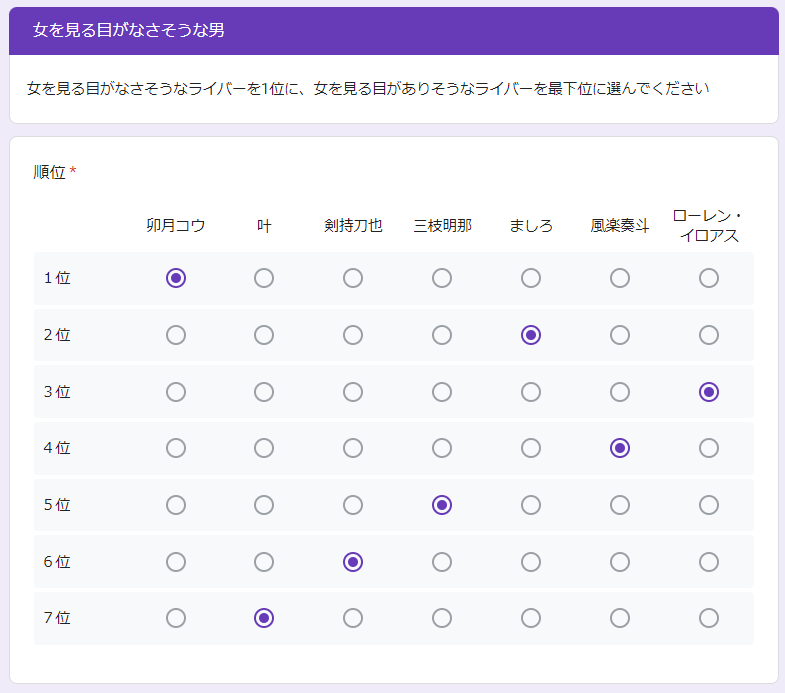The width and height of the screenshot is (785, 693).
Task: Assign 三枝明那 to 7位
Action: coord(442,618)
